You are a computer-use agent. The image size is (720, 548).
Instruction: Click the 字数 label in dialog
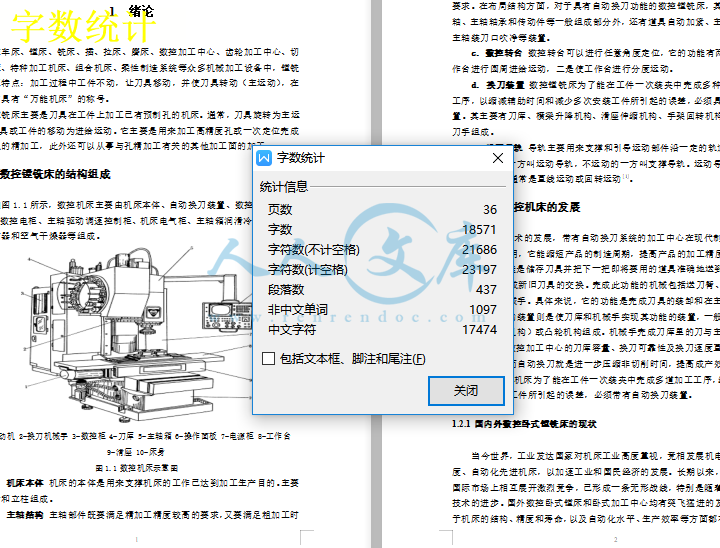pyautogui.click(x=280, y=230)
